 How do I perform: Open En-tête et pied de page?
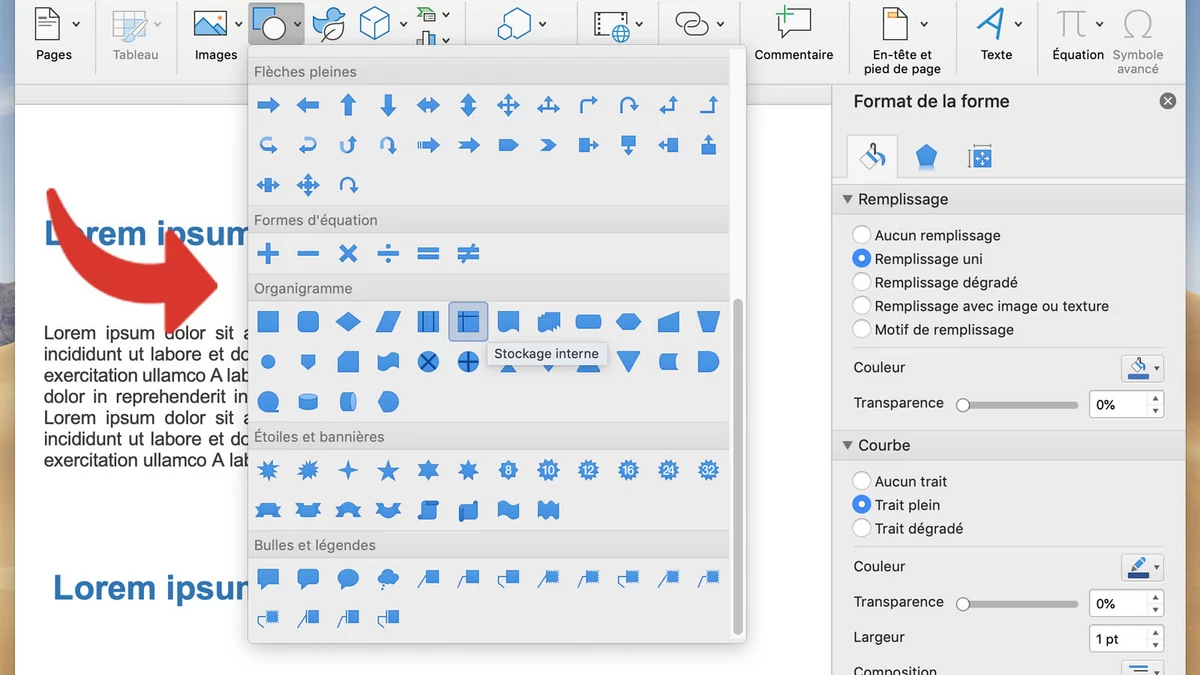pos(902,40)
